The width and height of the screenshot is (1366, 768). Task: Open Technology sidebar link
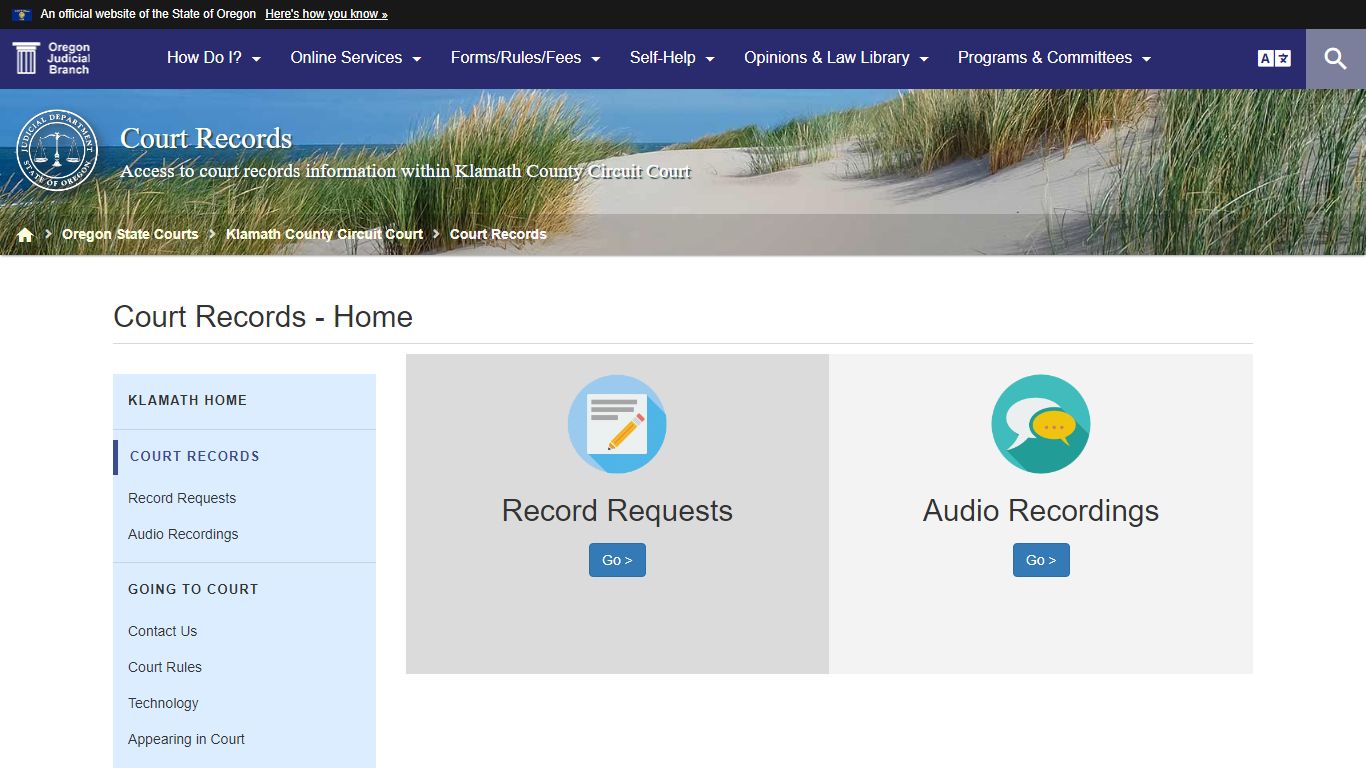(x=163, y=703)
